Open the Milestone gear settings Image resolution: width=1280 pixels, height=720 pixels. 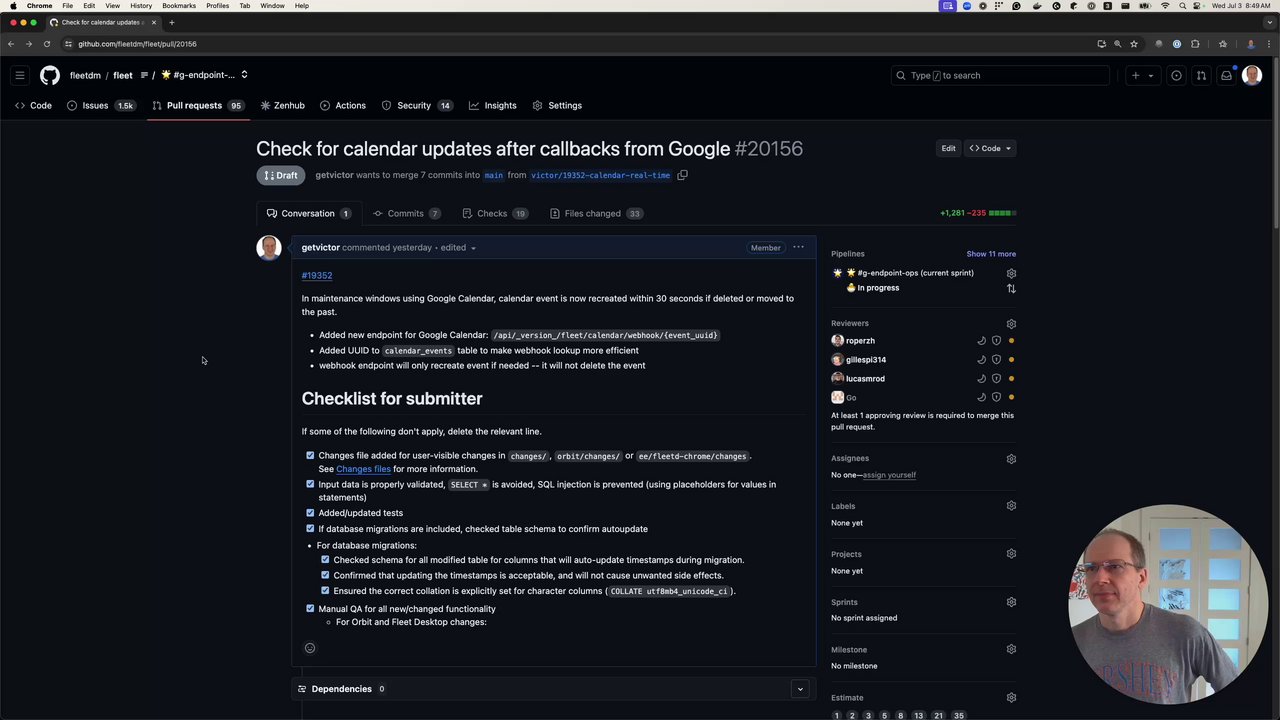click(x=1011, y=650)
